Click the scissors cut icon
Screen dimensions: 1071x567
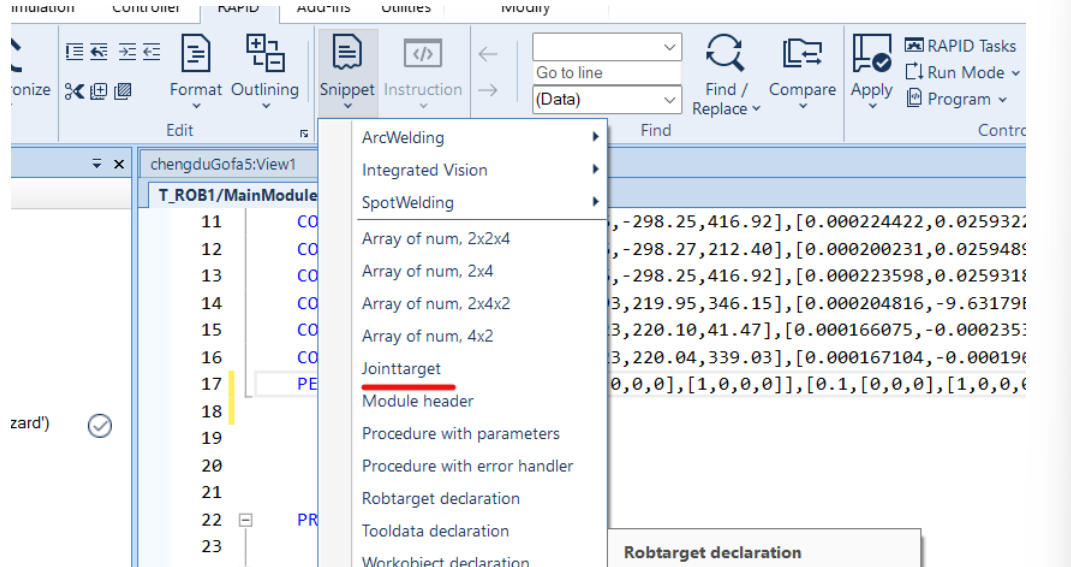[x=74, y=91]
